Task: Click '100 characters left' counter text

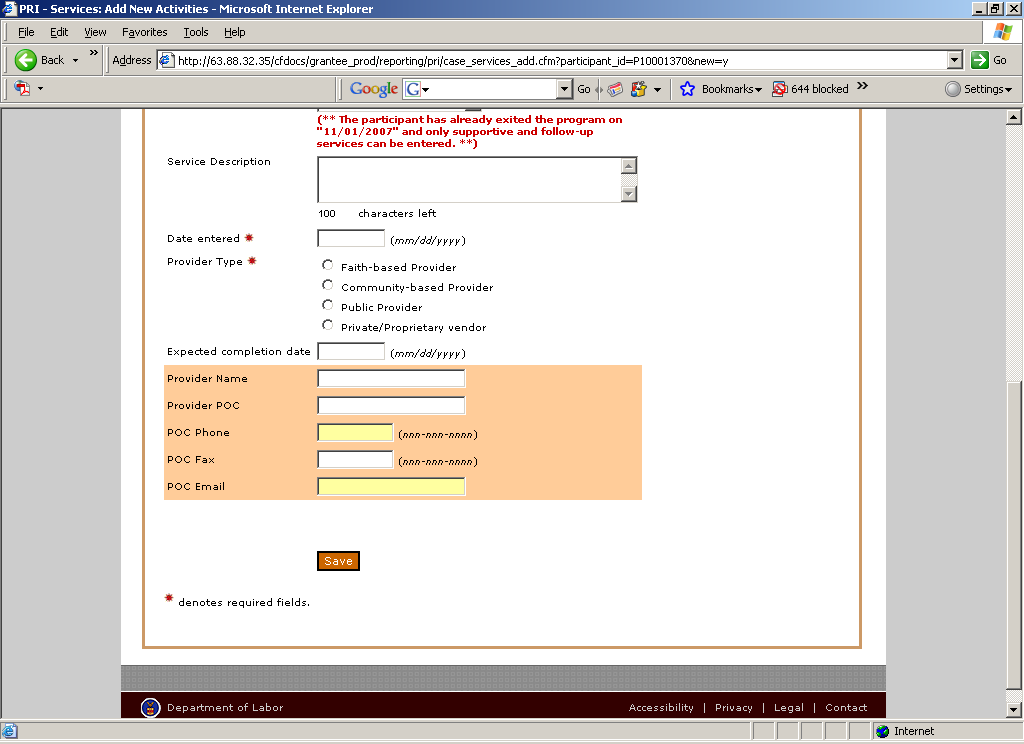Action: click(377, 214)
